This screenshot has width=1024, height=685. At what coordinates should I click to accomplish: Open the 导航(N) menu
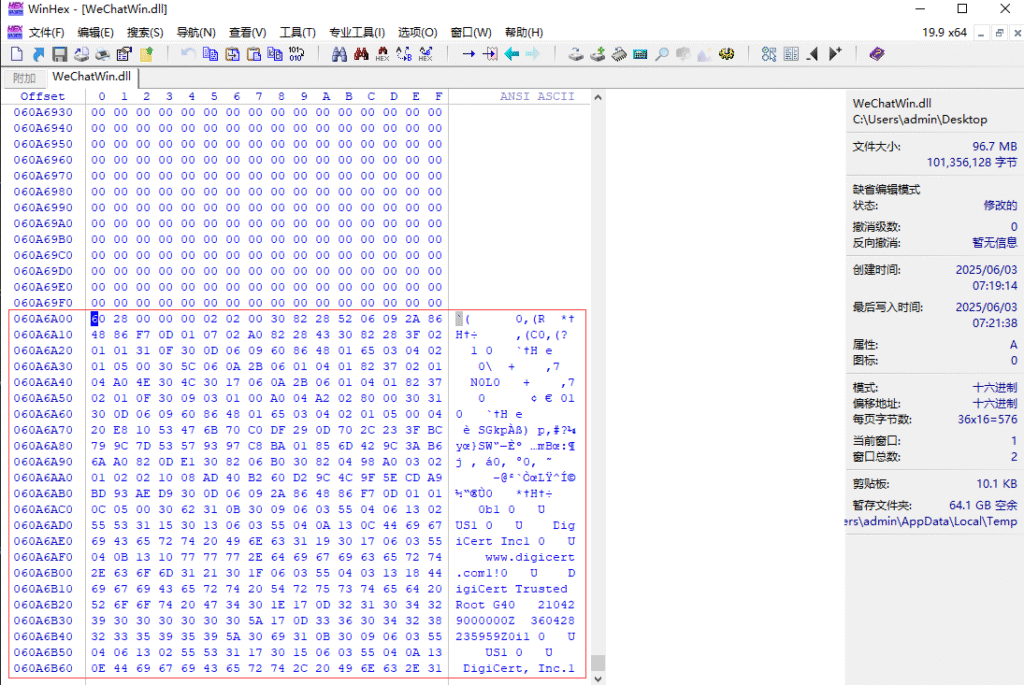[196, 33]
